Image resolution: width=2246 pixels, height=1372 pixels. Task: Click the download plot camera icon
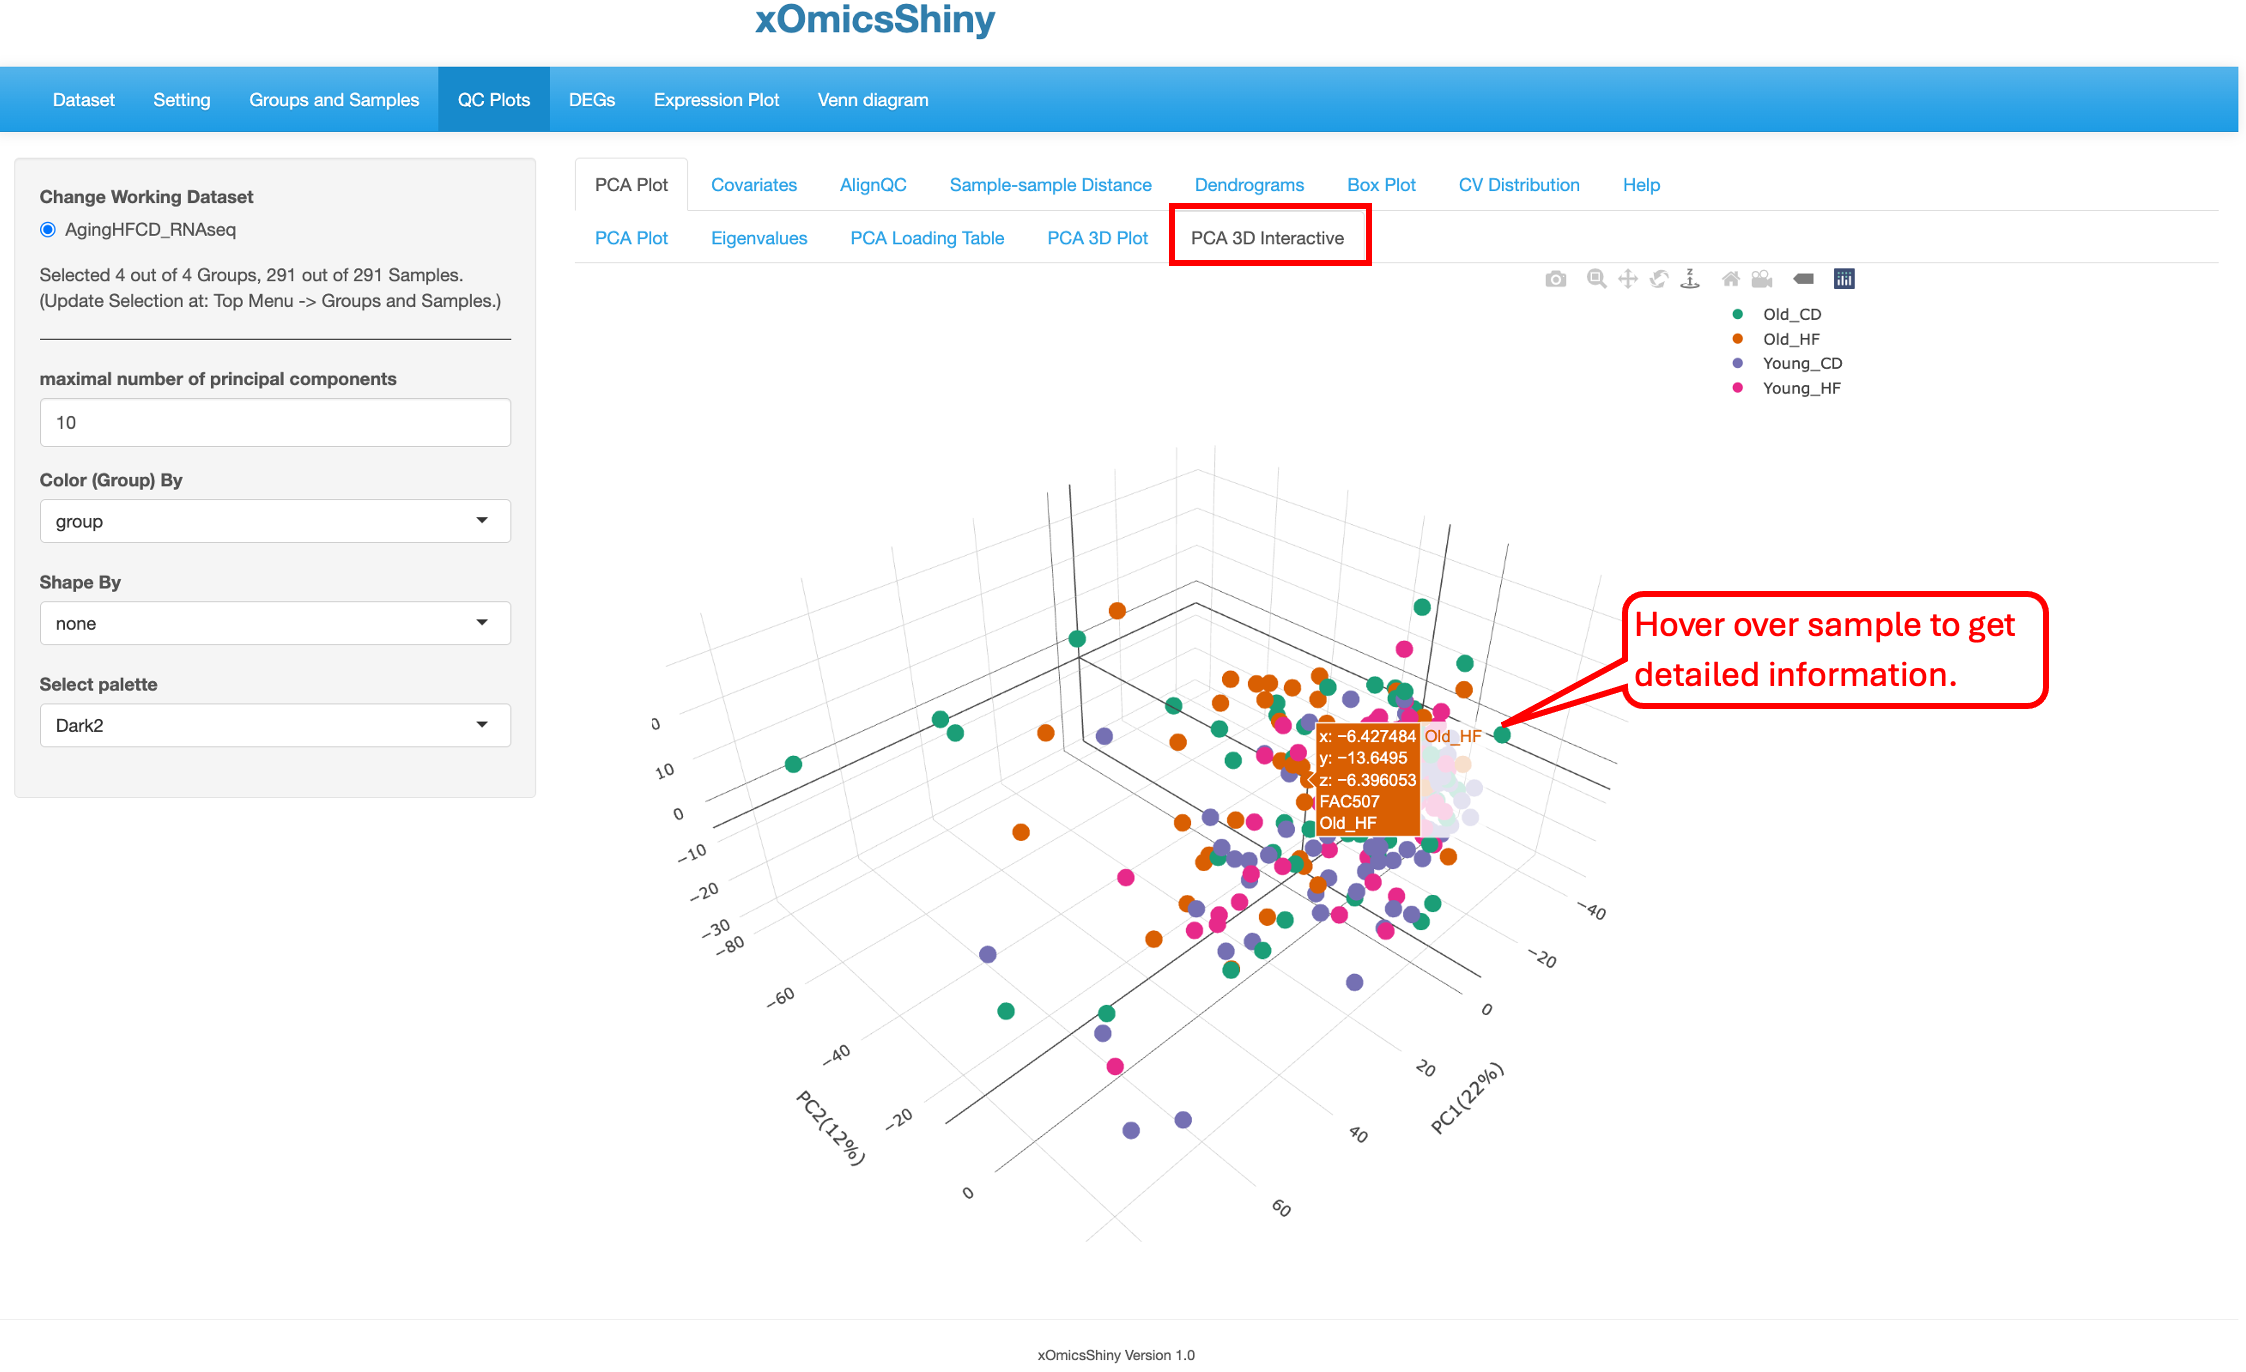click(x=1555, y=279)
